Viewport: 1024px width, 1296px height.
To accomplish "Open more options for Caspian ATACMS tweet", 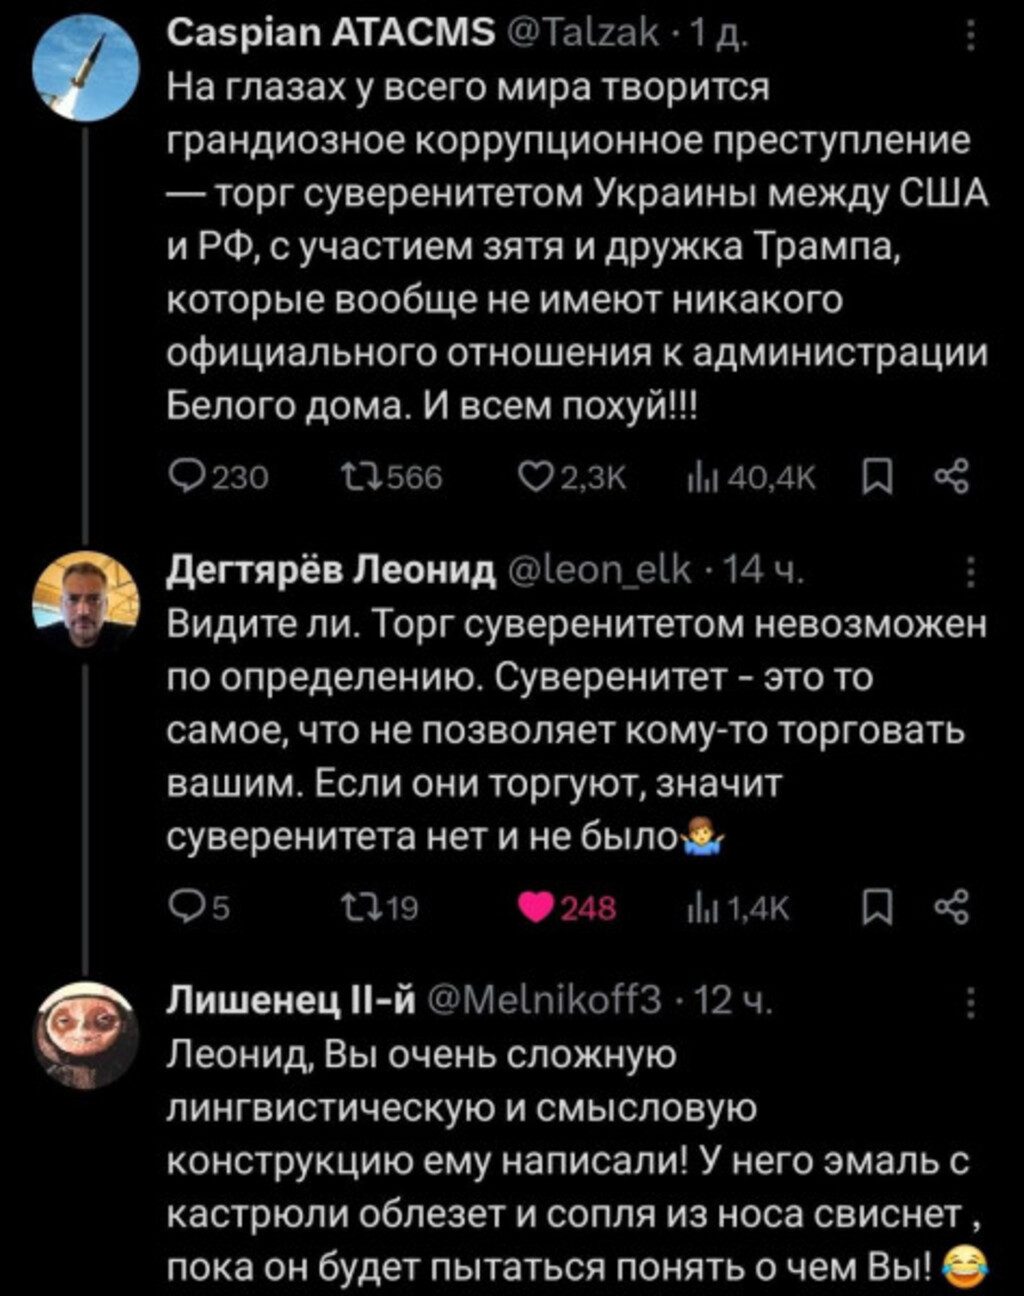I will [x=969, y=37].
